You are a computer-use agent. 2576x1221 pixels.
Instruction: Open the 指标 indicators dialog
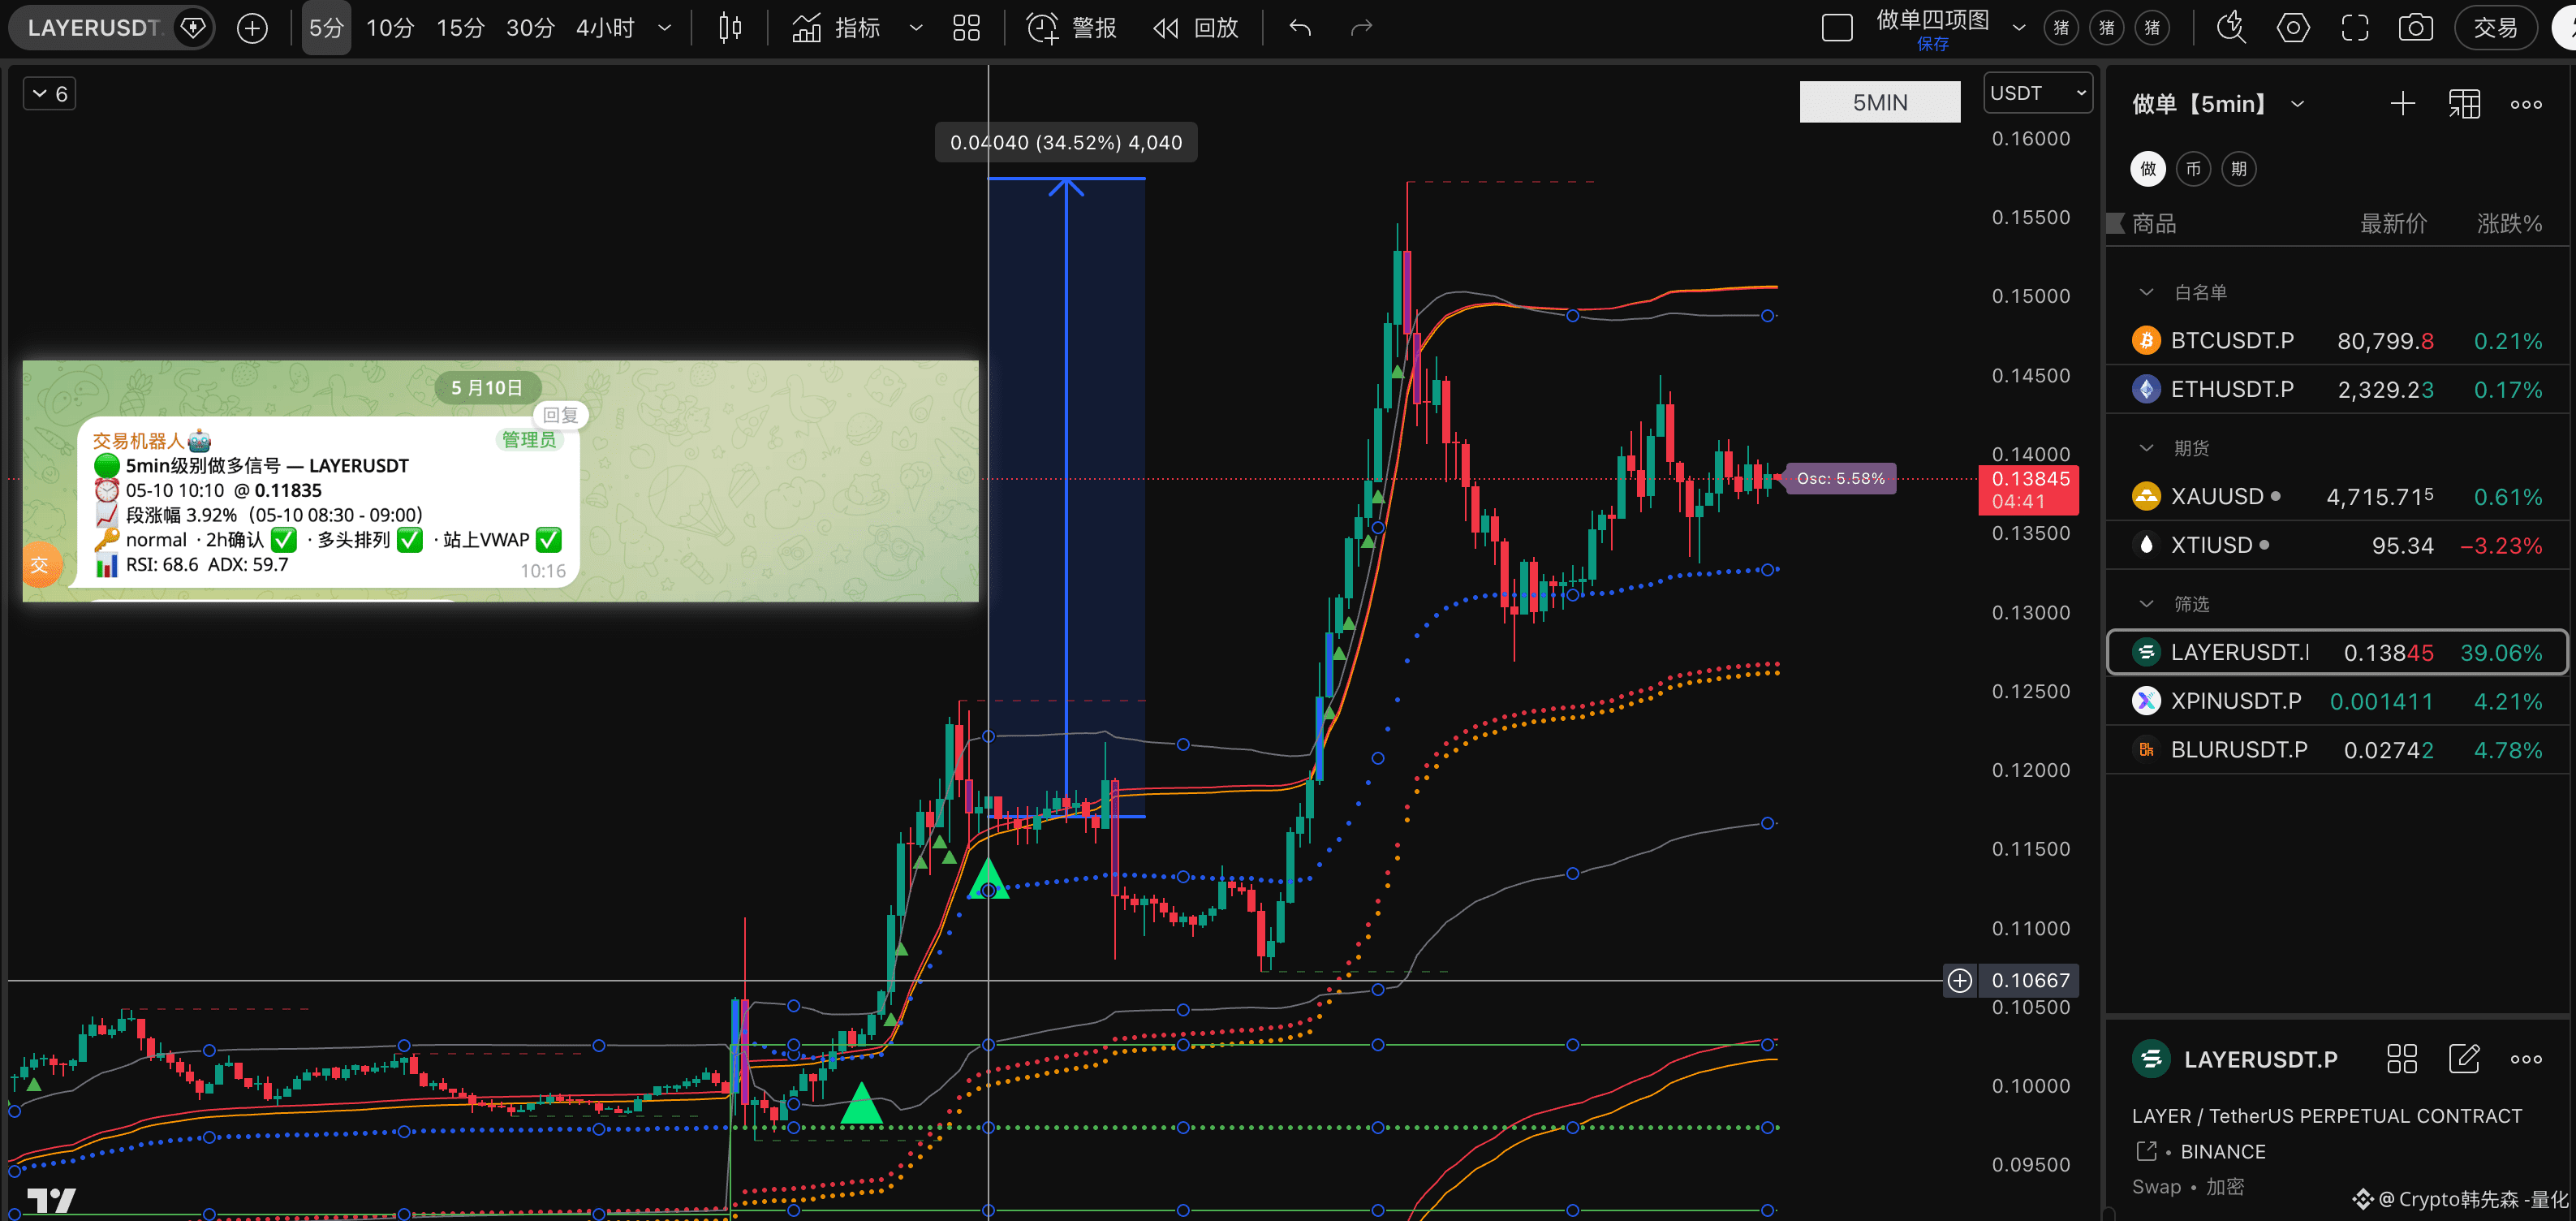836,28
